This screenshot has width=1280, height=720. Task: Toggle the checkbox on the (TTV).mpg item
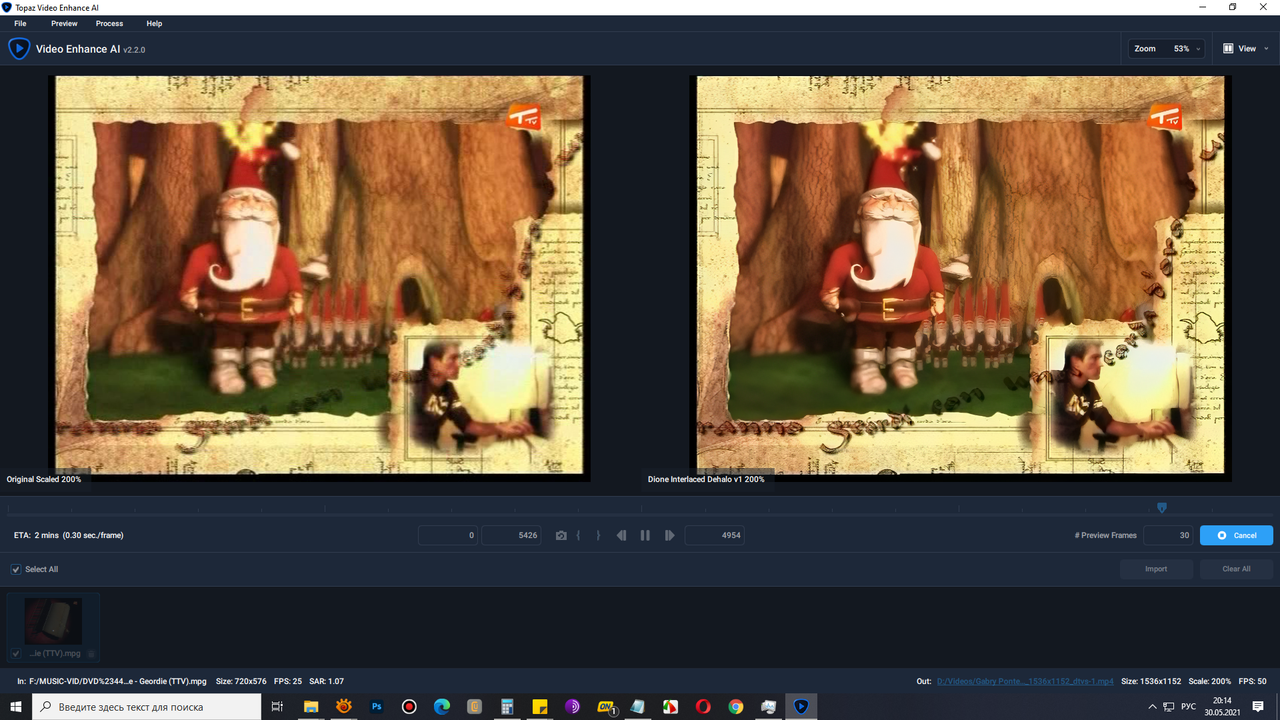[16, 653]
